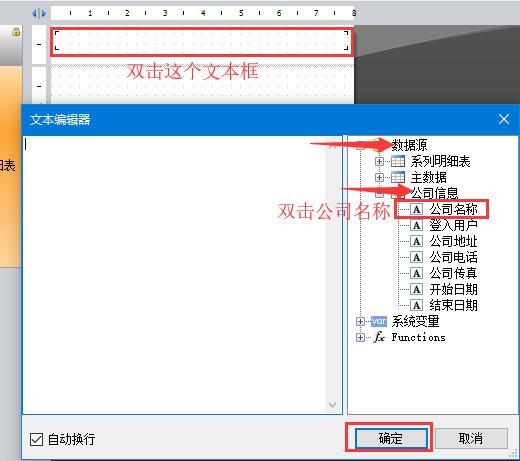Image resolution: width=520 pixels, height=461 pixels.
Task: Expand the 系统变量 node
Action: tap(360, 321)
